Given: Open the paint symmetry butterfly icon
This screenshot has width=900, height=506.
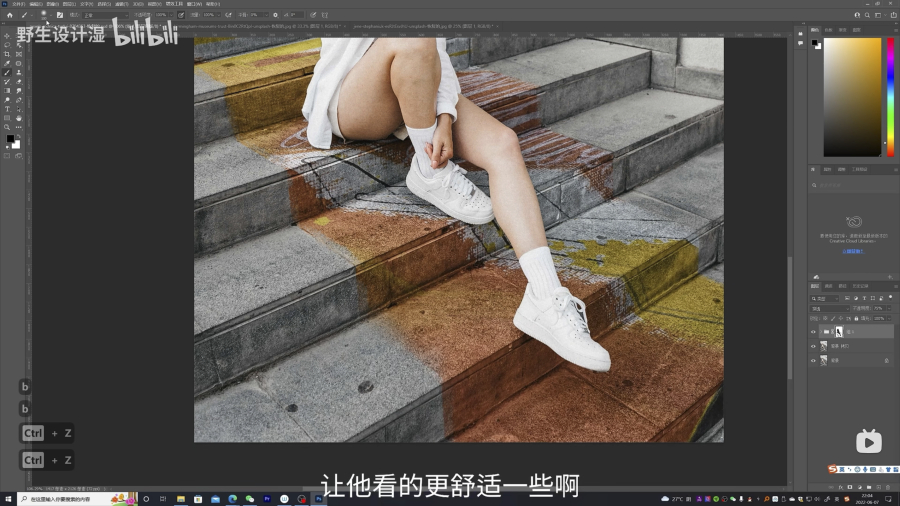Looking at the screenshot, I should coord(325,15).
